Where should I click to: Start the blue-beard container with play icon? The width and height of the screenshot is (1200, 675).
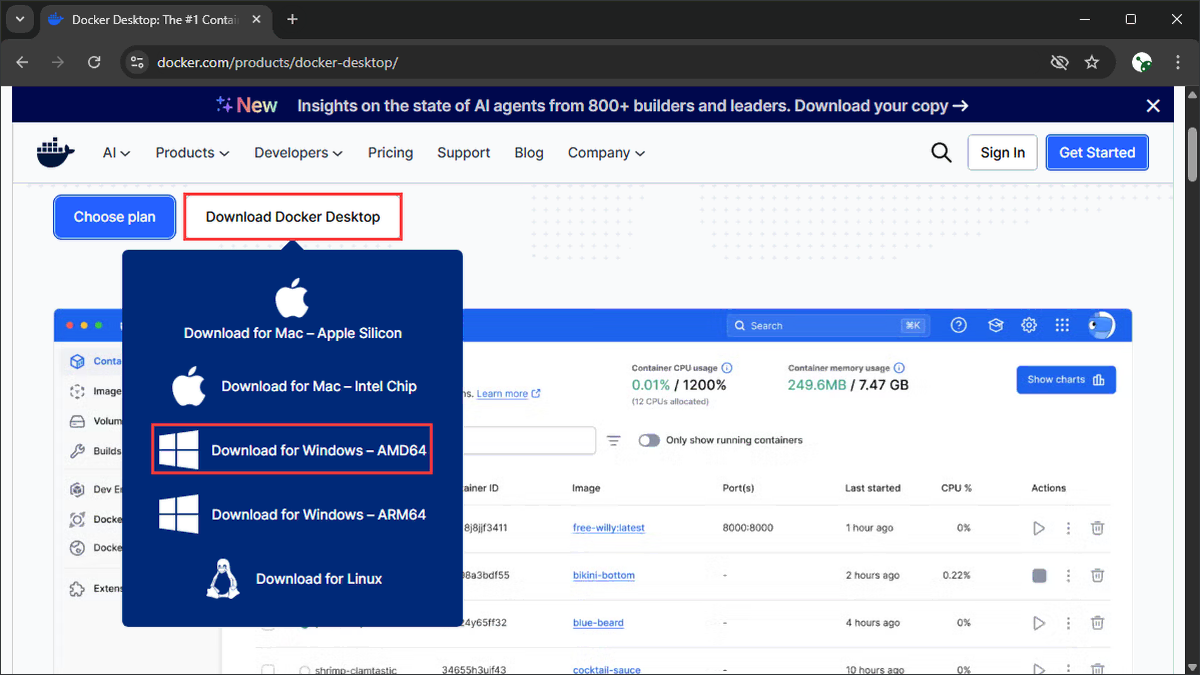[x=1039, y=623]
